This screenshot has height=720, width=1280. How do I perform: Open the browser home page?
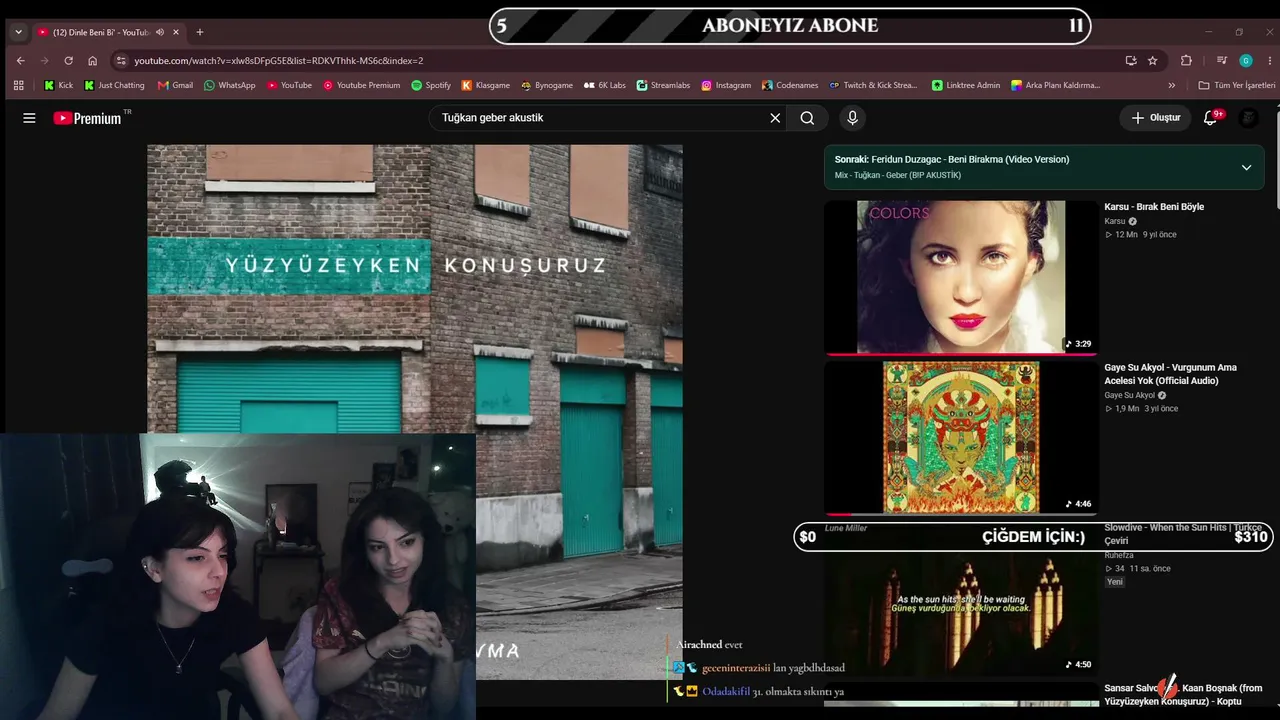coord(92,60)
